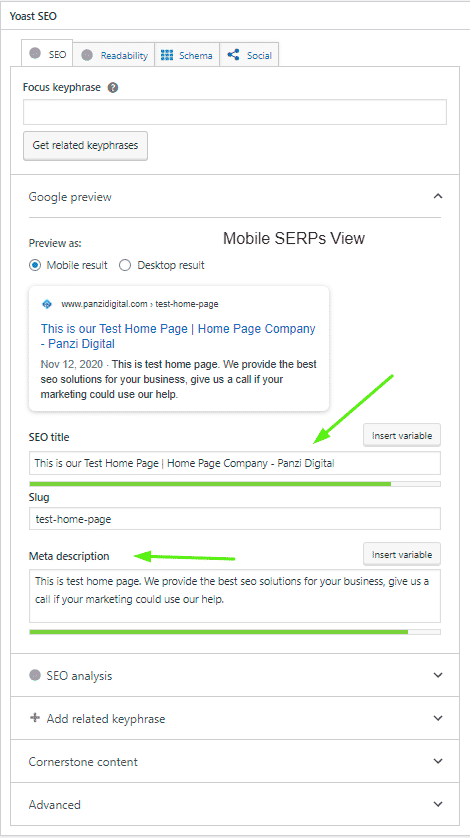
Task: Click the plus icon by Add related keyphrase
Action: pos(35,718)
